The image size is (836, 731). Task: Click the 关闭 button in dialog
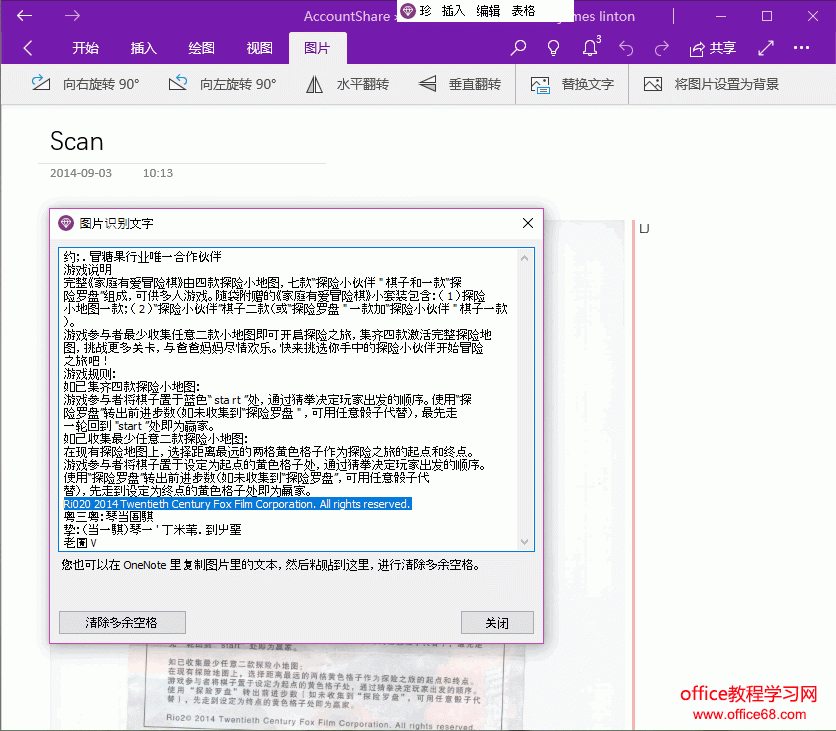click(x=497, y=622)
